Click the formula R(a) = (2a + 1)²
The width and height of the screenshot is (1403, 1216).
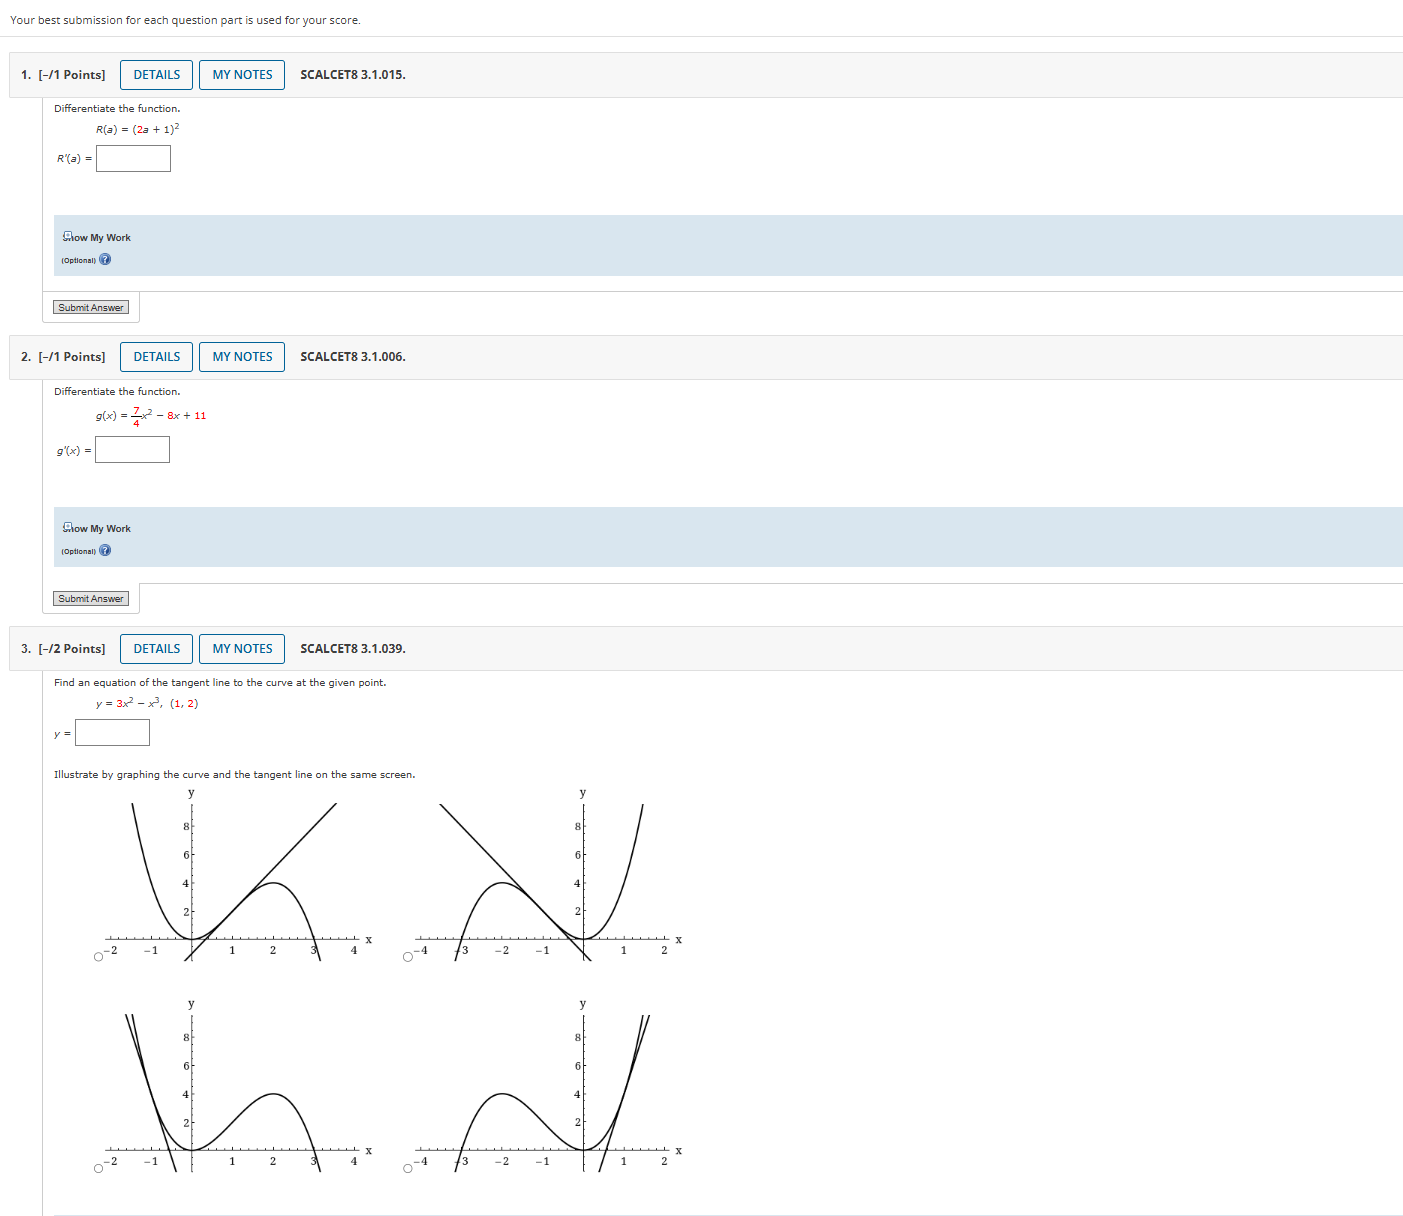138,129
